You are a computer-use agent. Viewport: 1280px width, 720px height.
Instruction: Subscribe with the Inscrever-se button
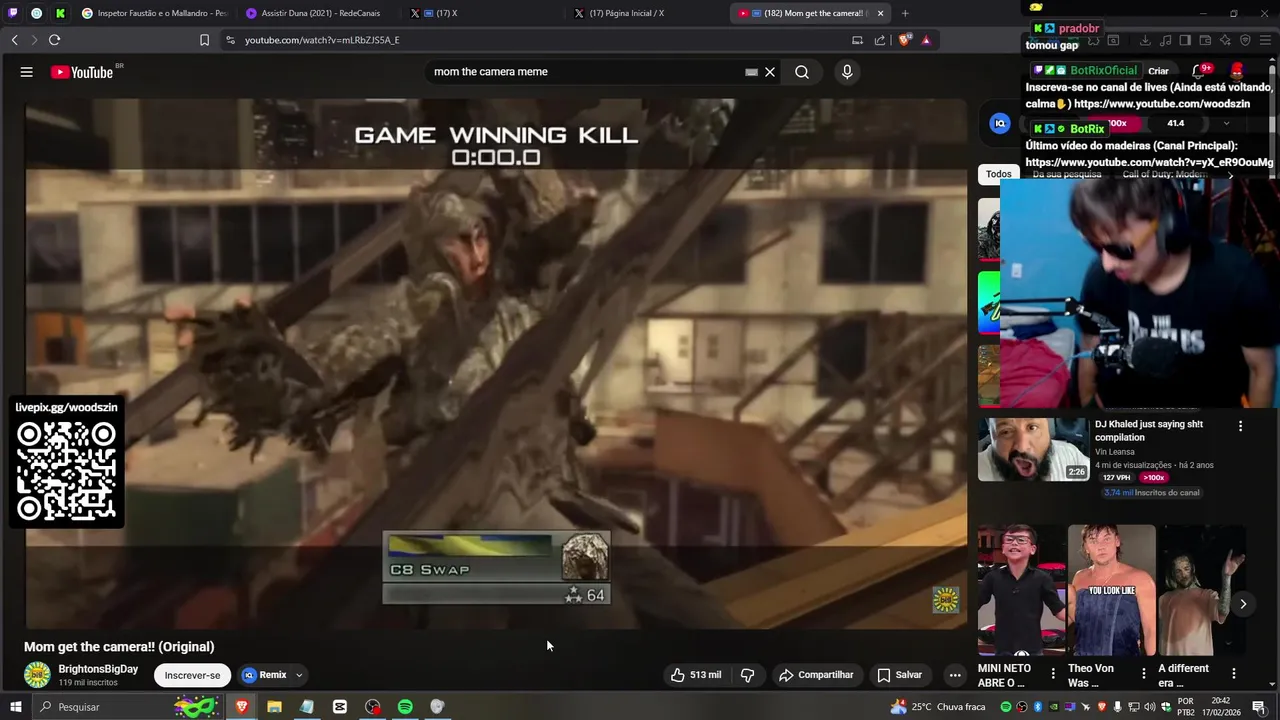tap(192, 675)
